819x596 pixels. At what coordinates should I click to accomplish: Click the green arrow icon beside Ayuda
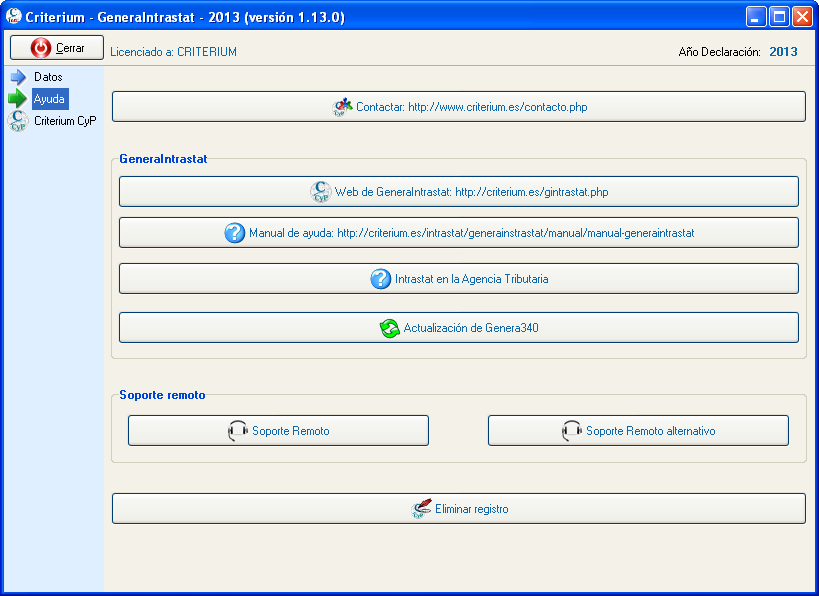[x=17, y=98]
